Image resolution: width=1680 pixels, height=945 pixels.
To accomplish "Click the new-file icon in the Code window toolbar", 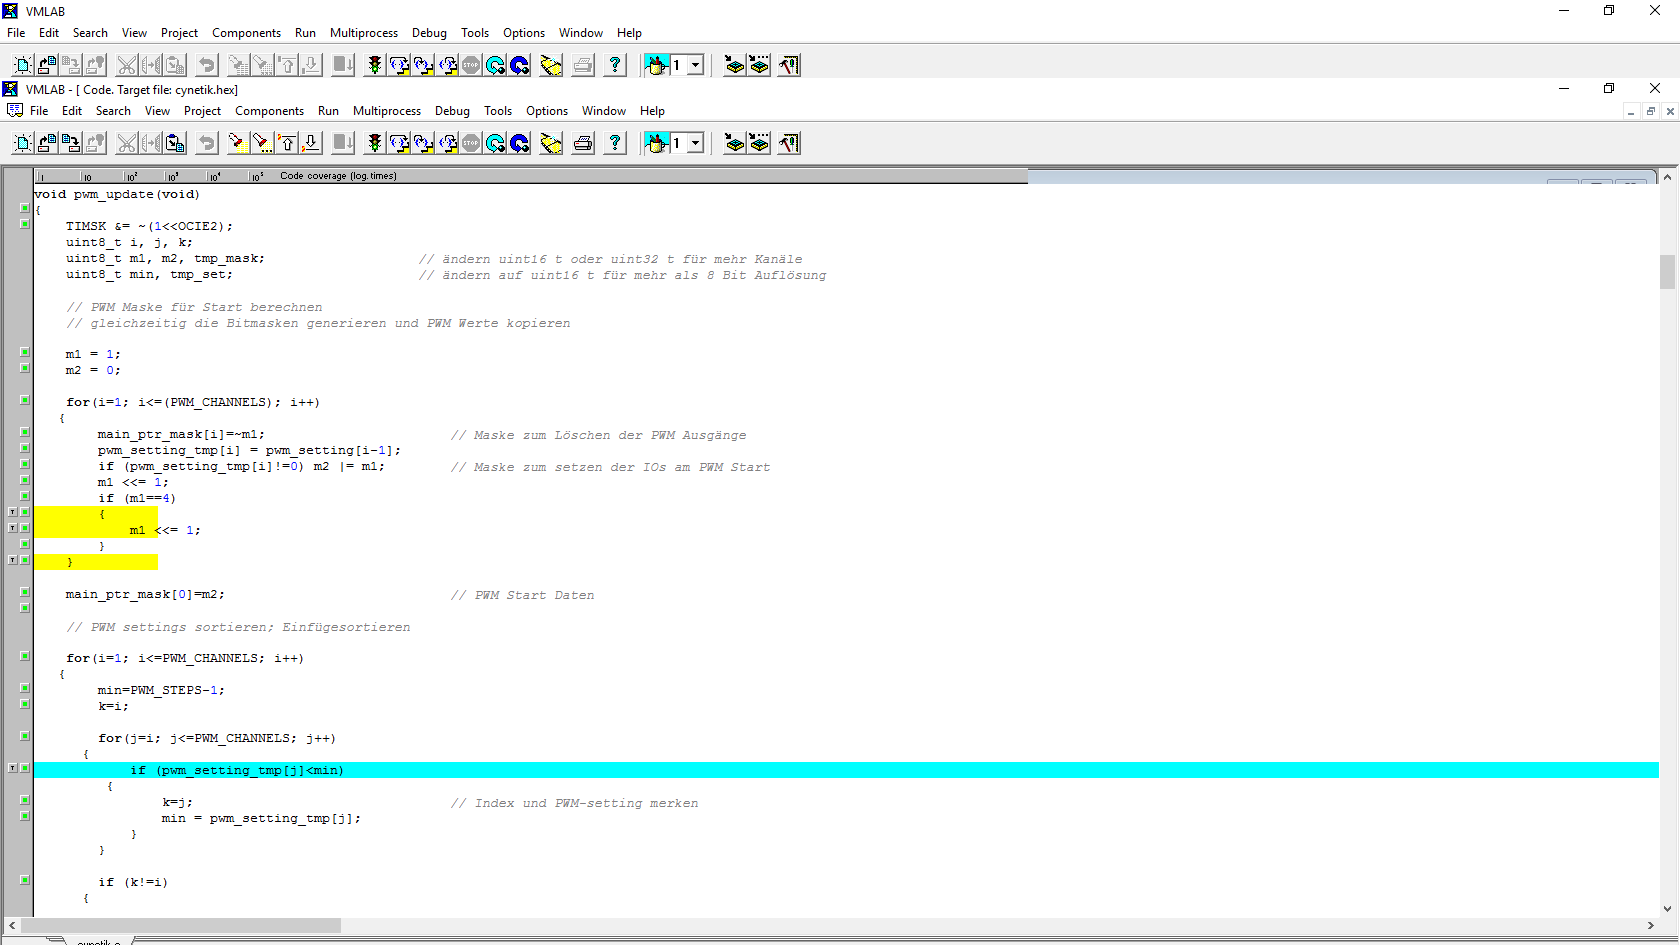I will [x=23, y=143].
